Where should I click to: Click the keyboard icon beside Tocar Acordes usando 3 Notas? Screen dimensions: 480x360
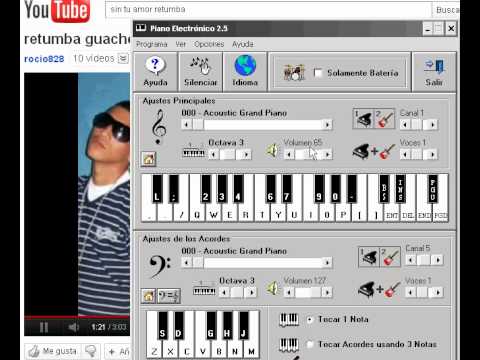click(x=289, y=345)
